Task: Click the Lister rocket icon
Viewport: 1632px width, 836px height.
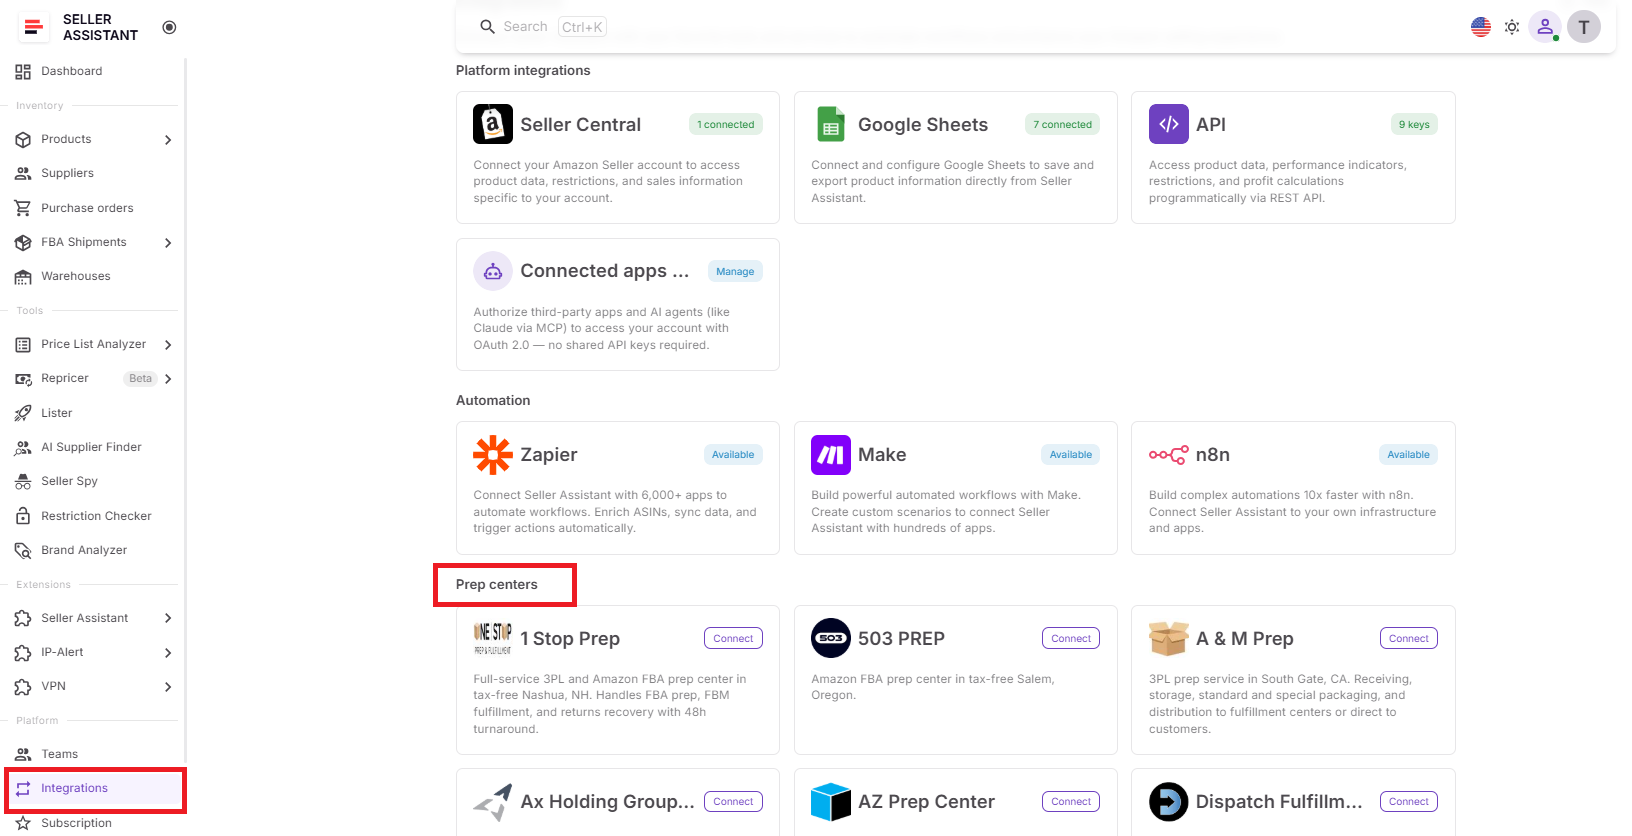Action: coord(23,413)
